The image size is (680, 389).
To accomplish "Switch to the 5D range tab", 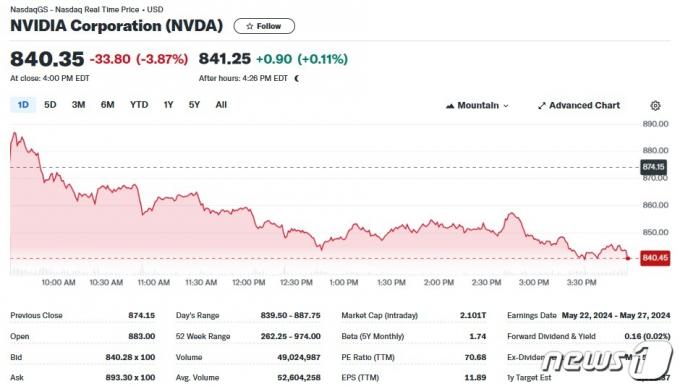I will coord(50,105).
